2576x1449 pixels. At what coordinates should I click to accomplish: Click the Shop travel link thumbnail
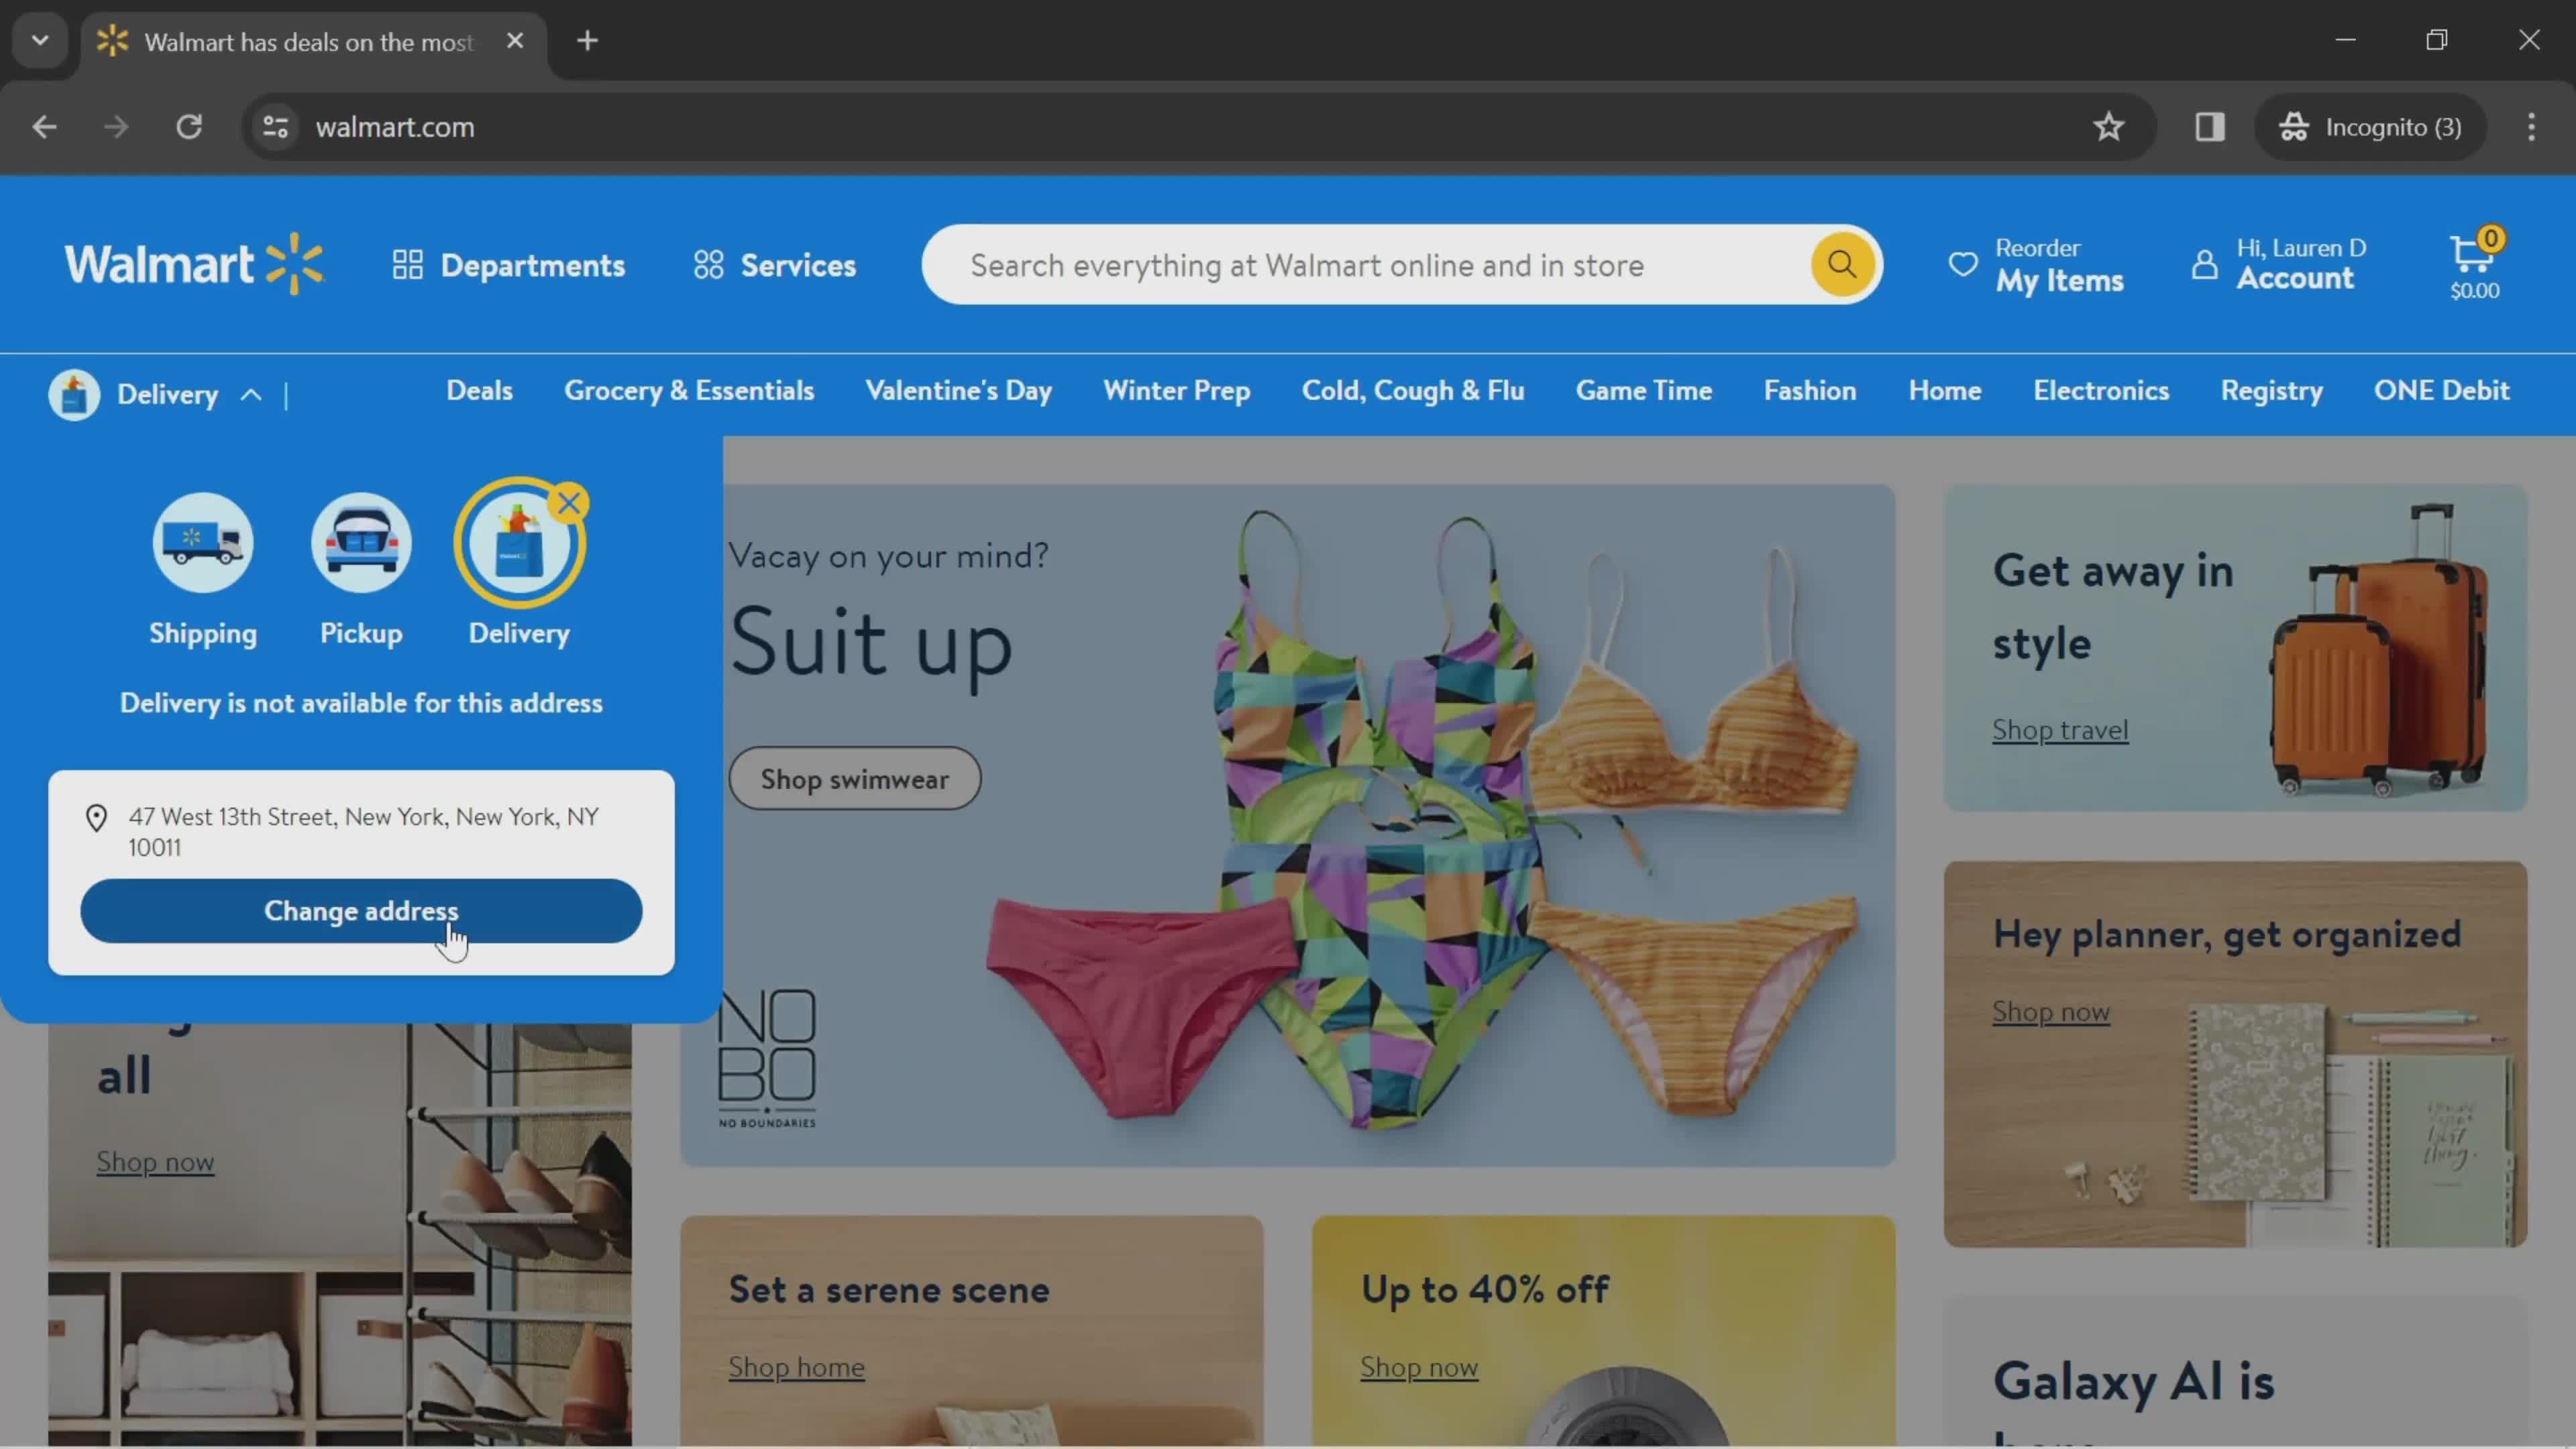[x=2057, y=727]
